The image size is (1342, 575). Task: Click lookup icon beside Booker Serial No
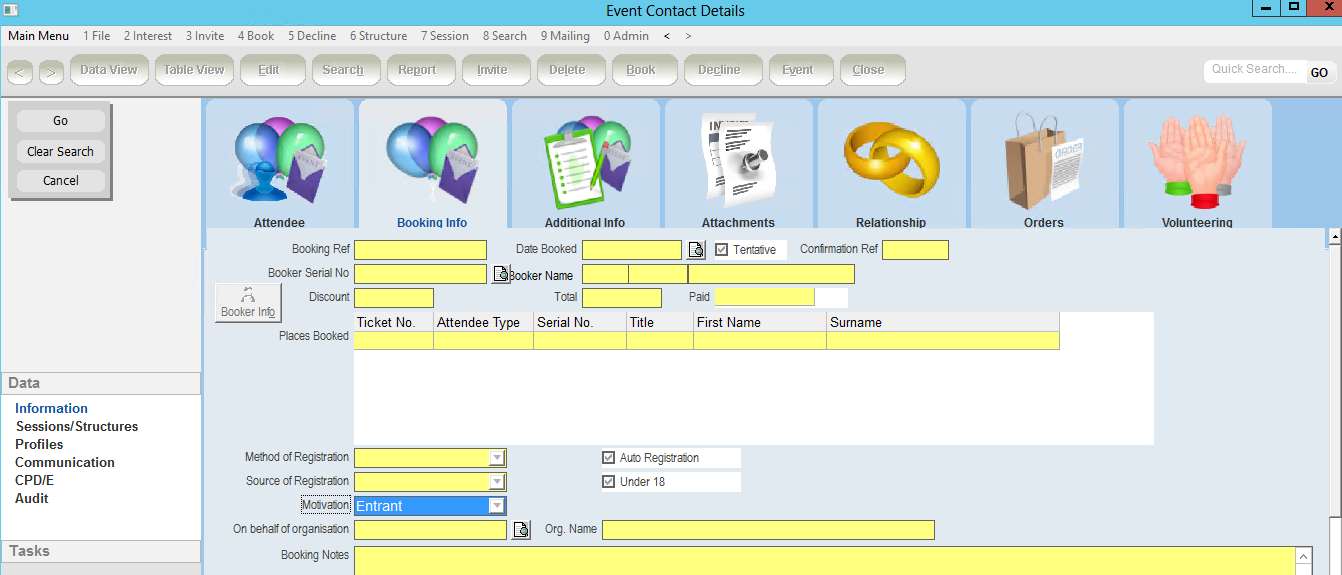click(x=501, y=274)
